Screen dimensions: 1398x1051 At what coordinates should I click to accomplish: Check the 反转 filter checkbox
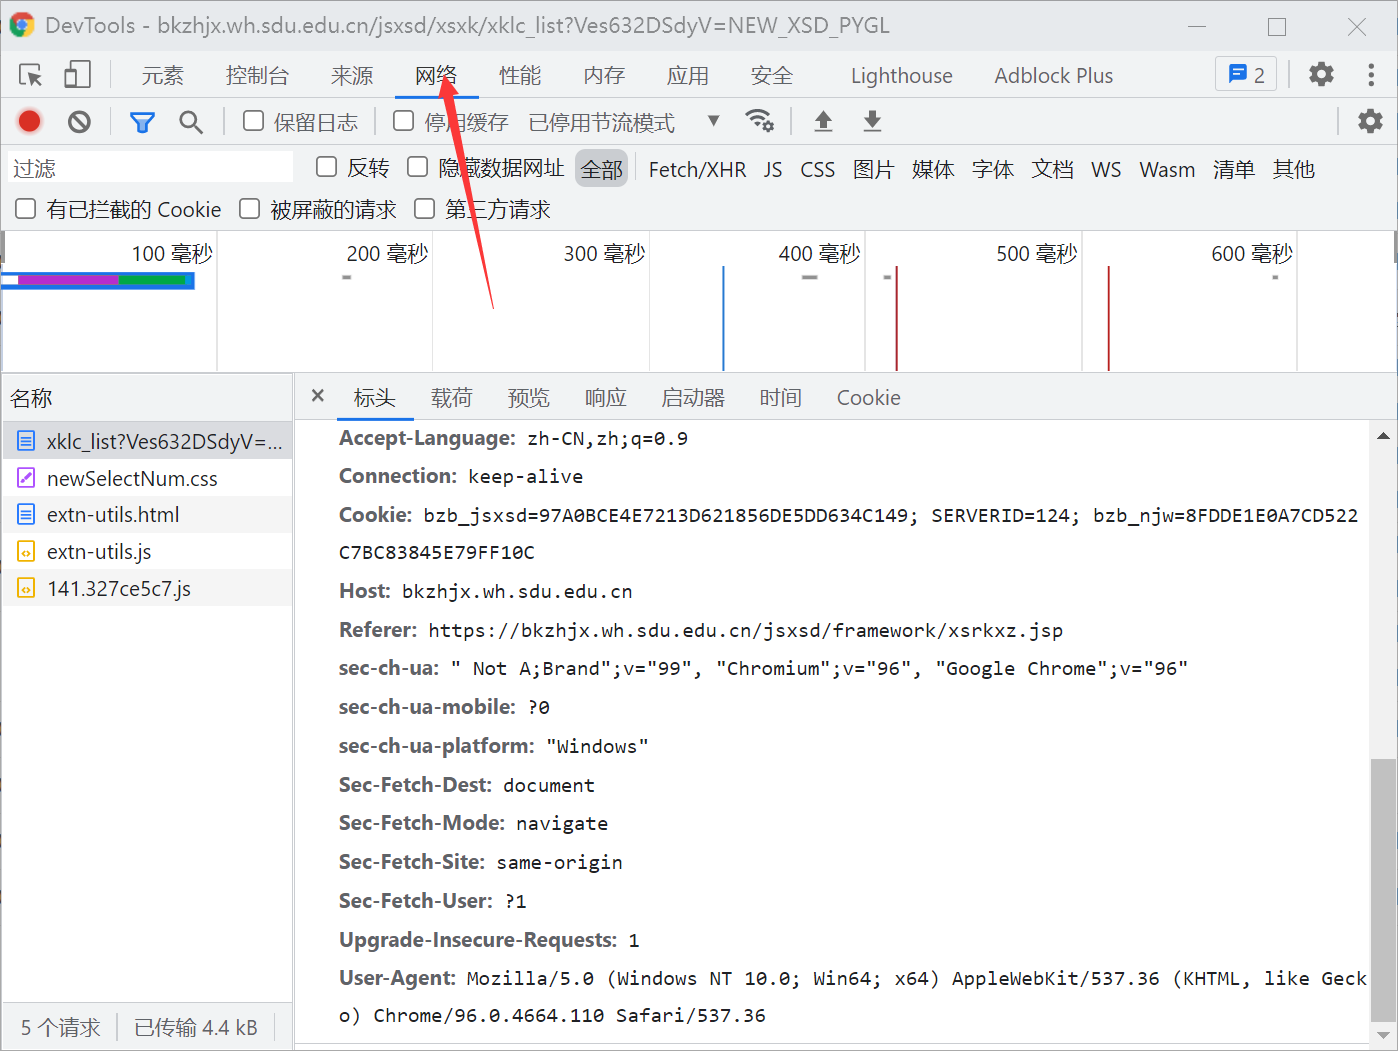[x=326, y=167]
